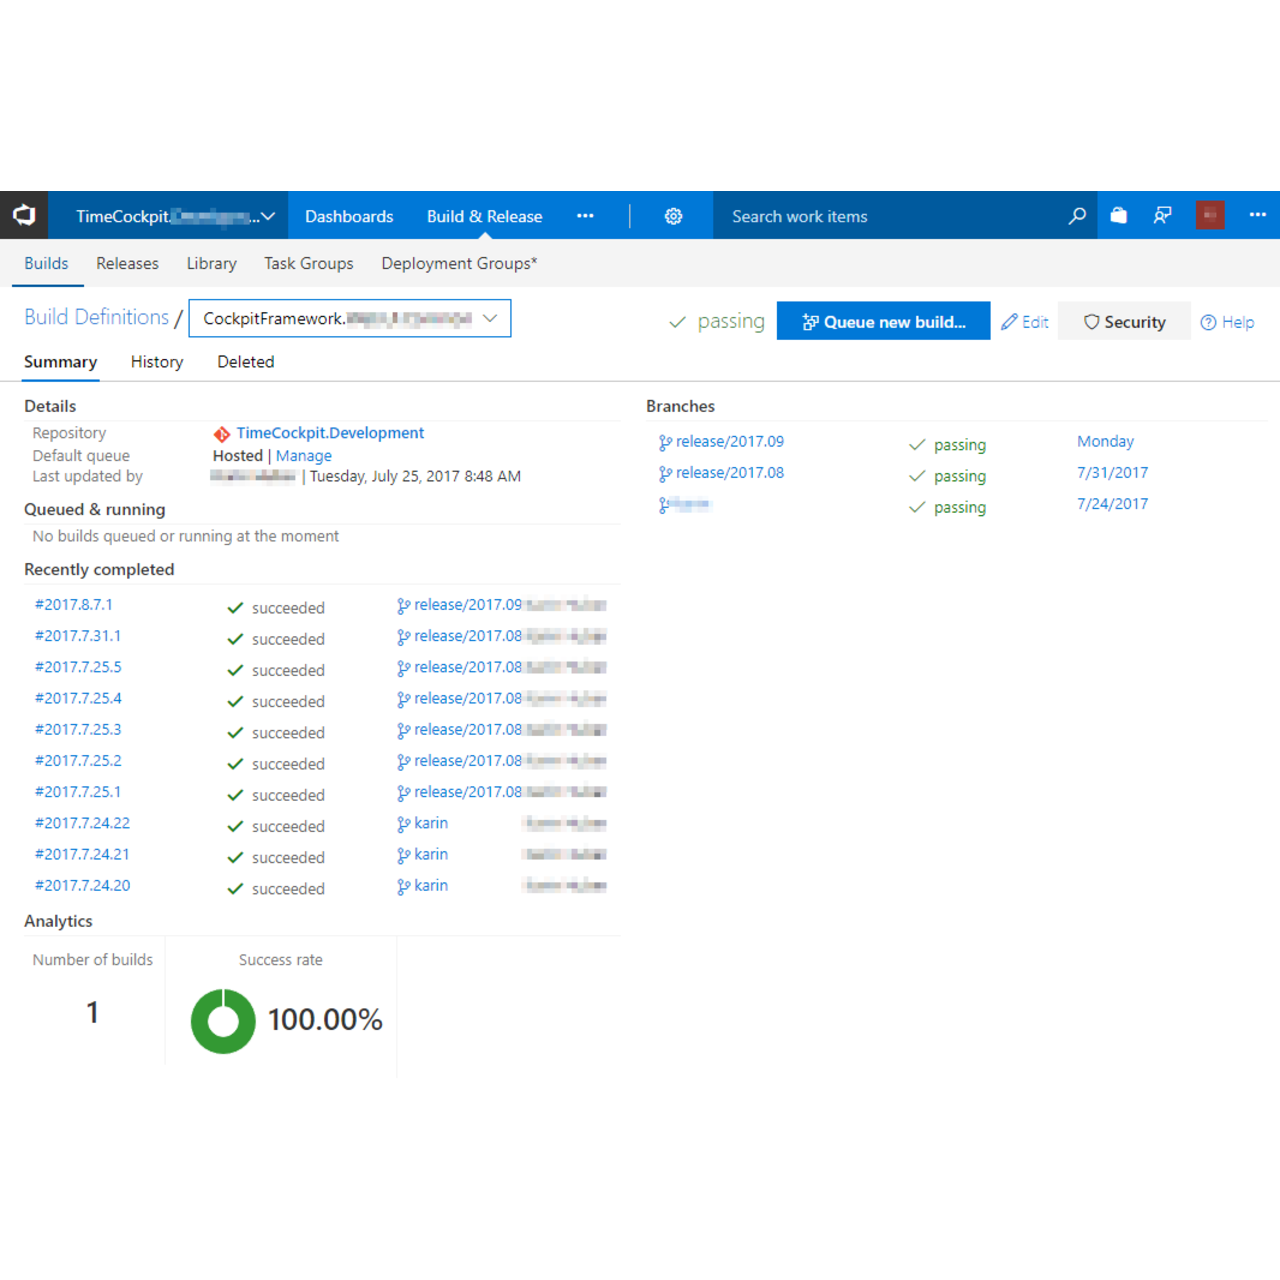The image size is (1280, 1280).
Task: Switch to the History tab
Action: pyautogui.click(x=157, y=362)
